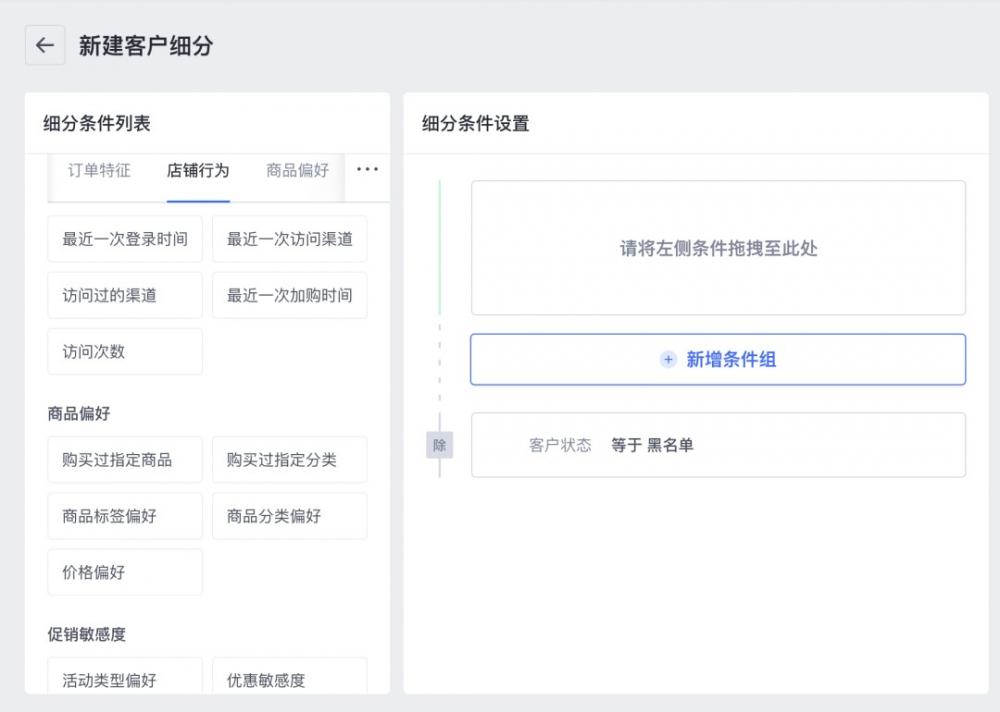
Task: Click the 新增条件组 button
Action: tap(718, 359)
